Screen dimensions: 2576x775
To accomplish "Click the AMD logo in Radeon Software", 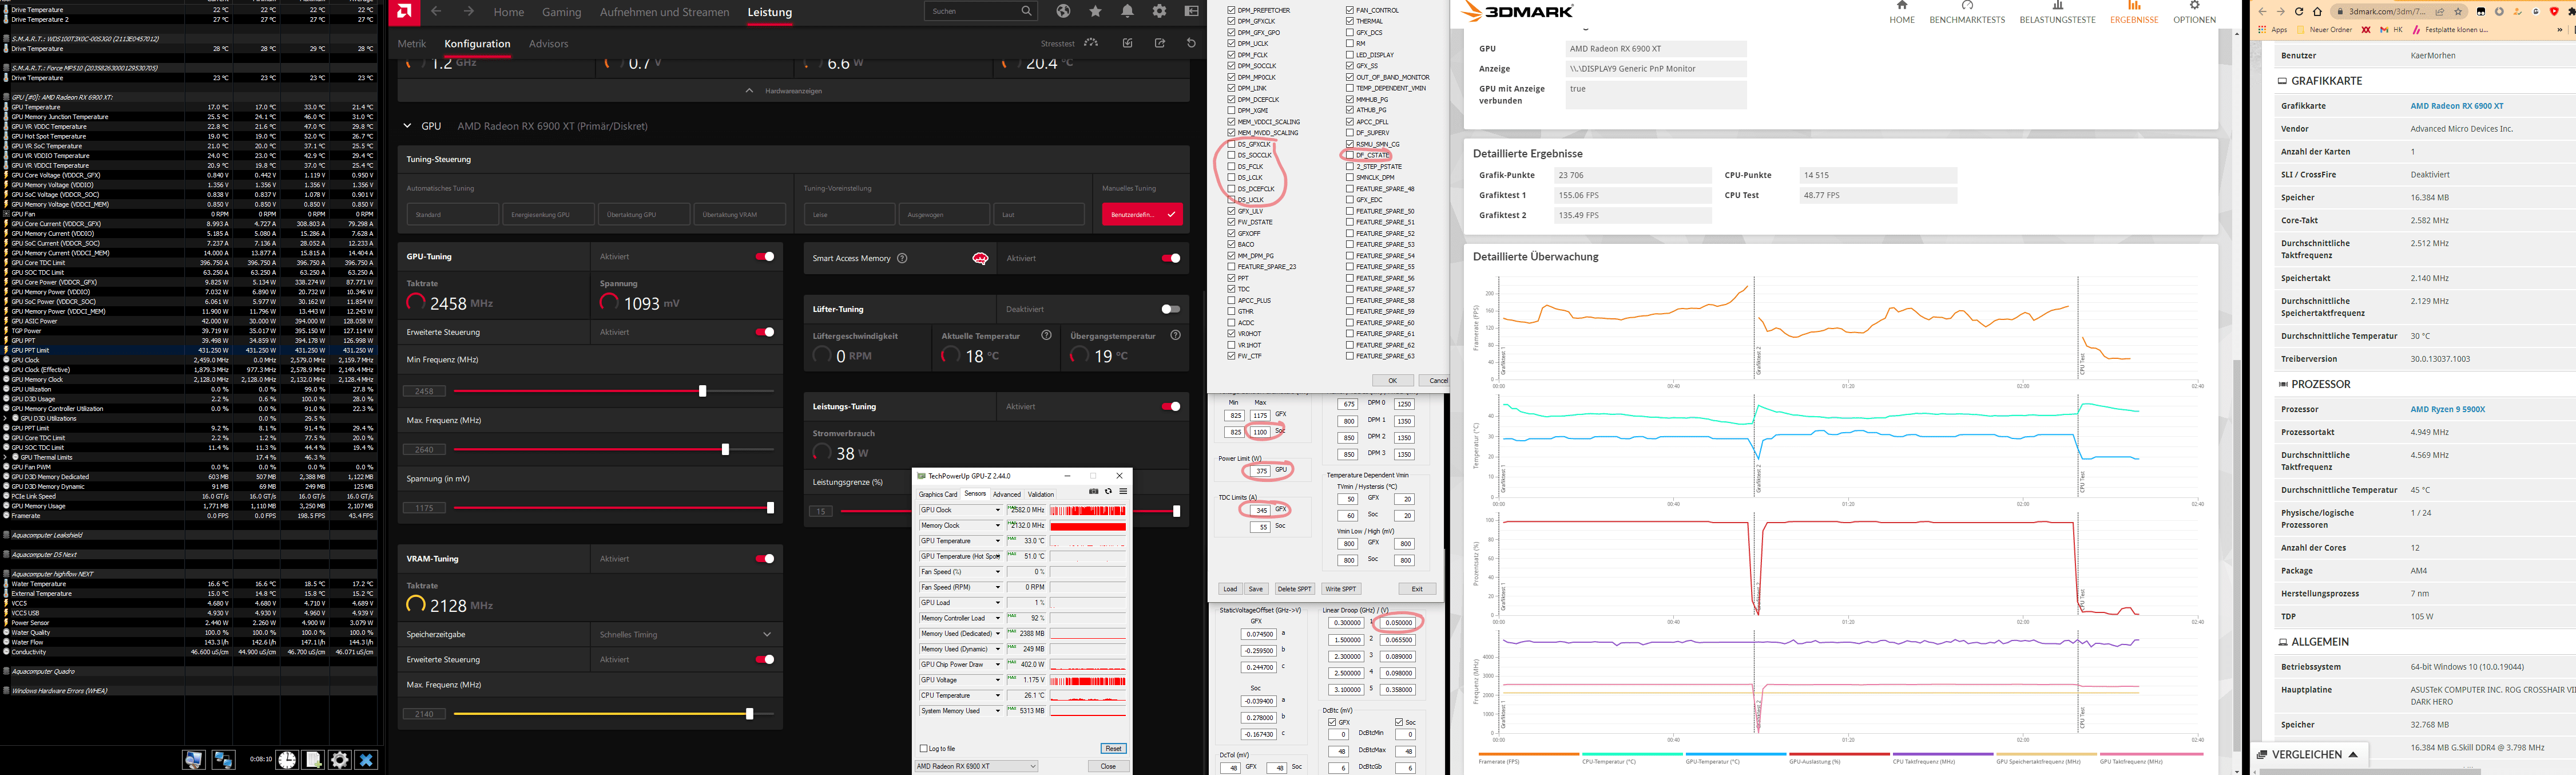I will tap(404, 12).
